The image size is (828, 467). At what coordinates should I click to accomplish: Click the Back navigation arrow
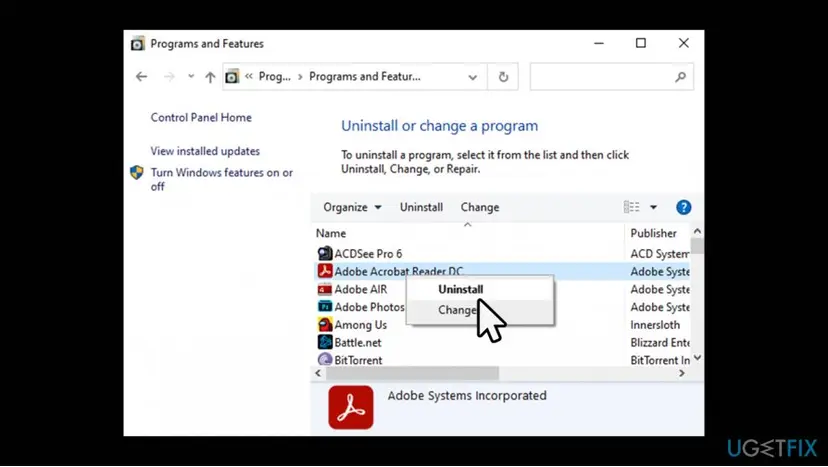[x=142, y=77]
